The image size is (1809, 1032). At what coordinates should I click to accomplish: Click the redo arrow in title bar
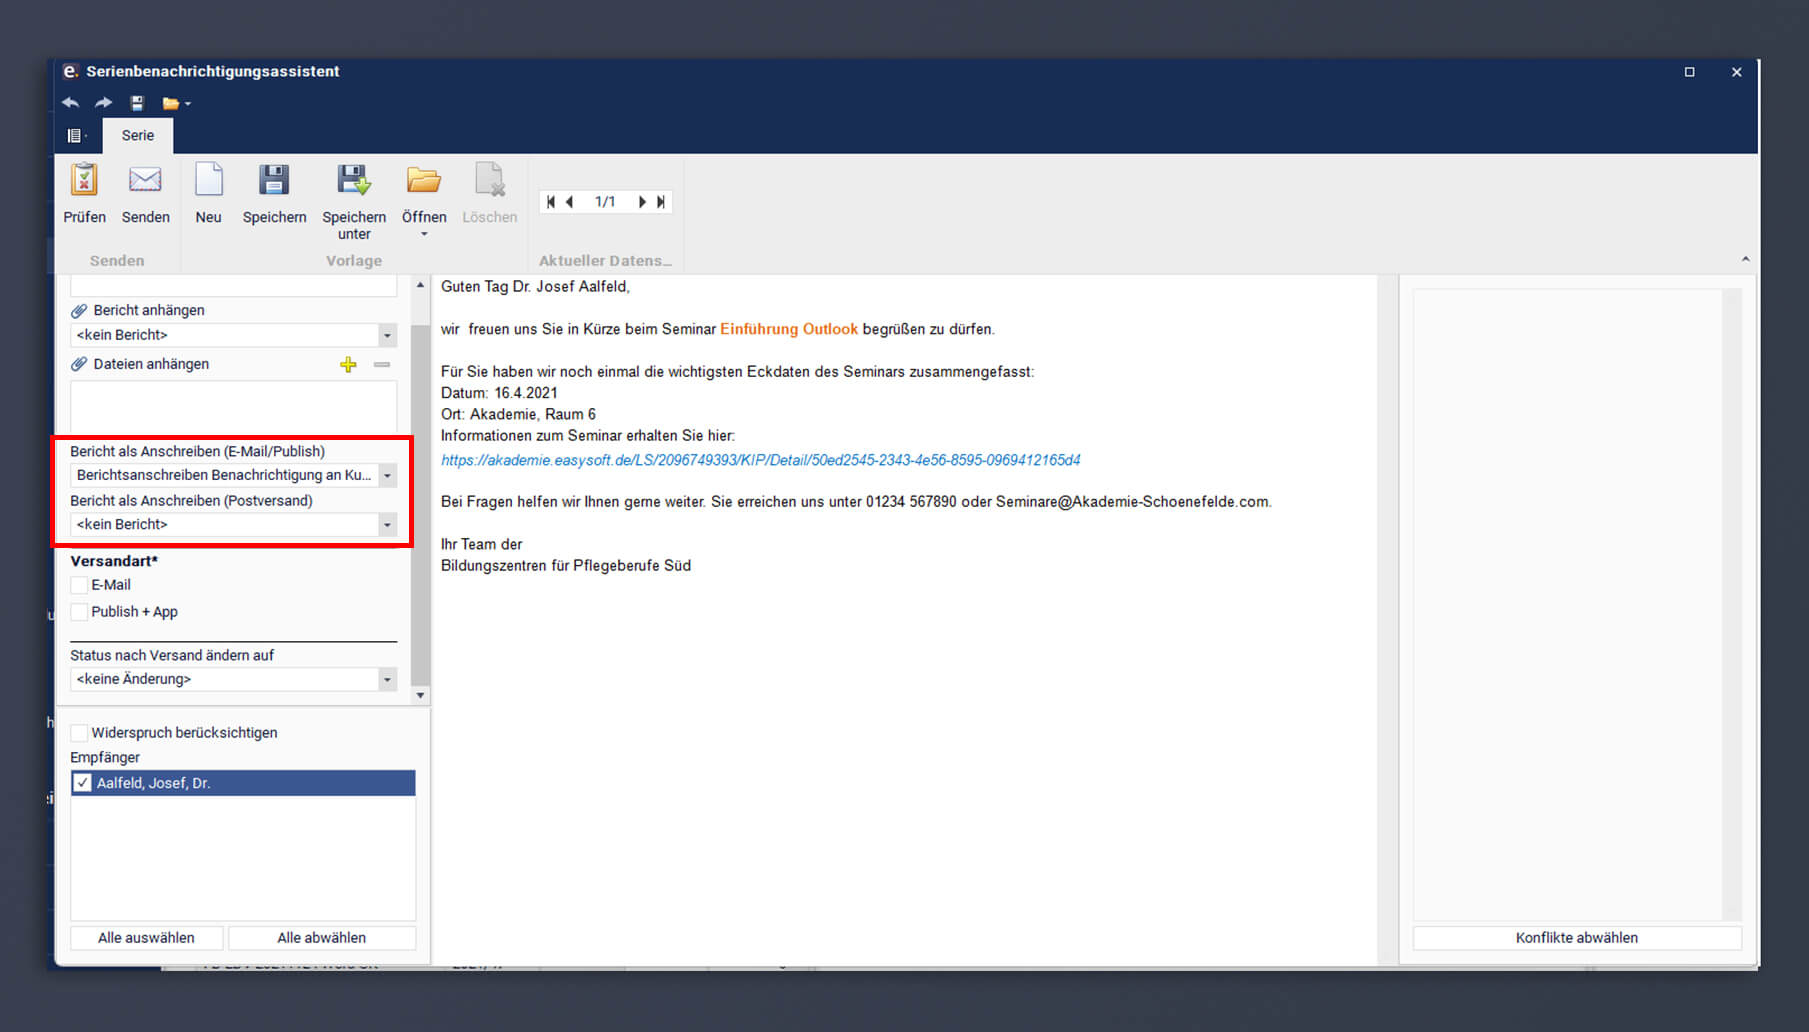(x=104, y=103)
